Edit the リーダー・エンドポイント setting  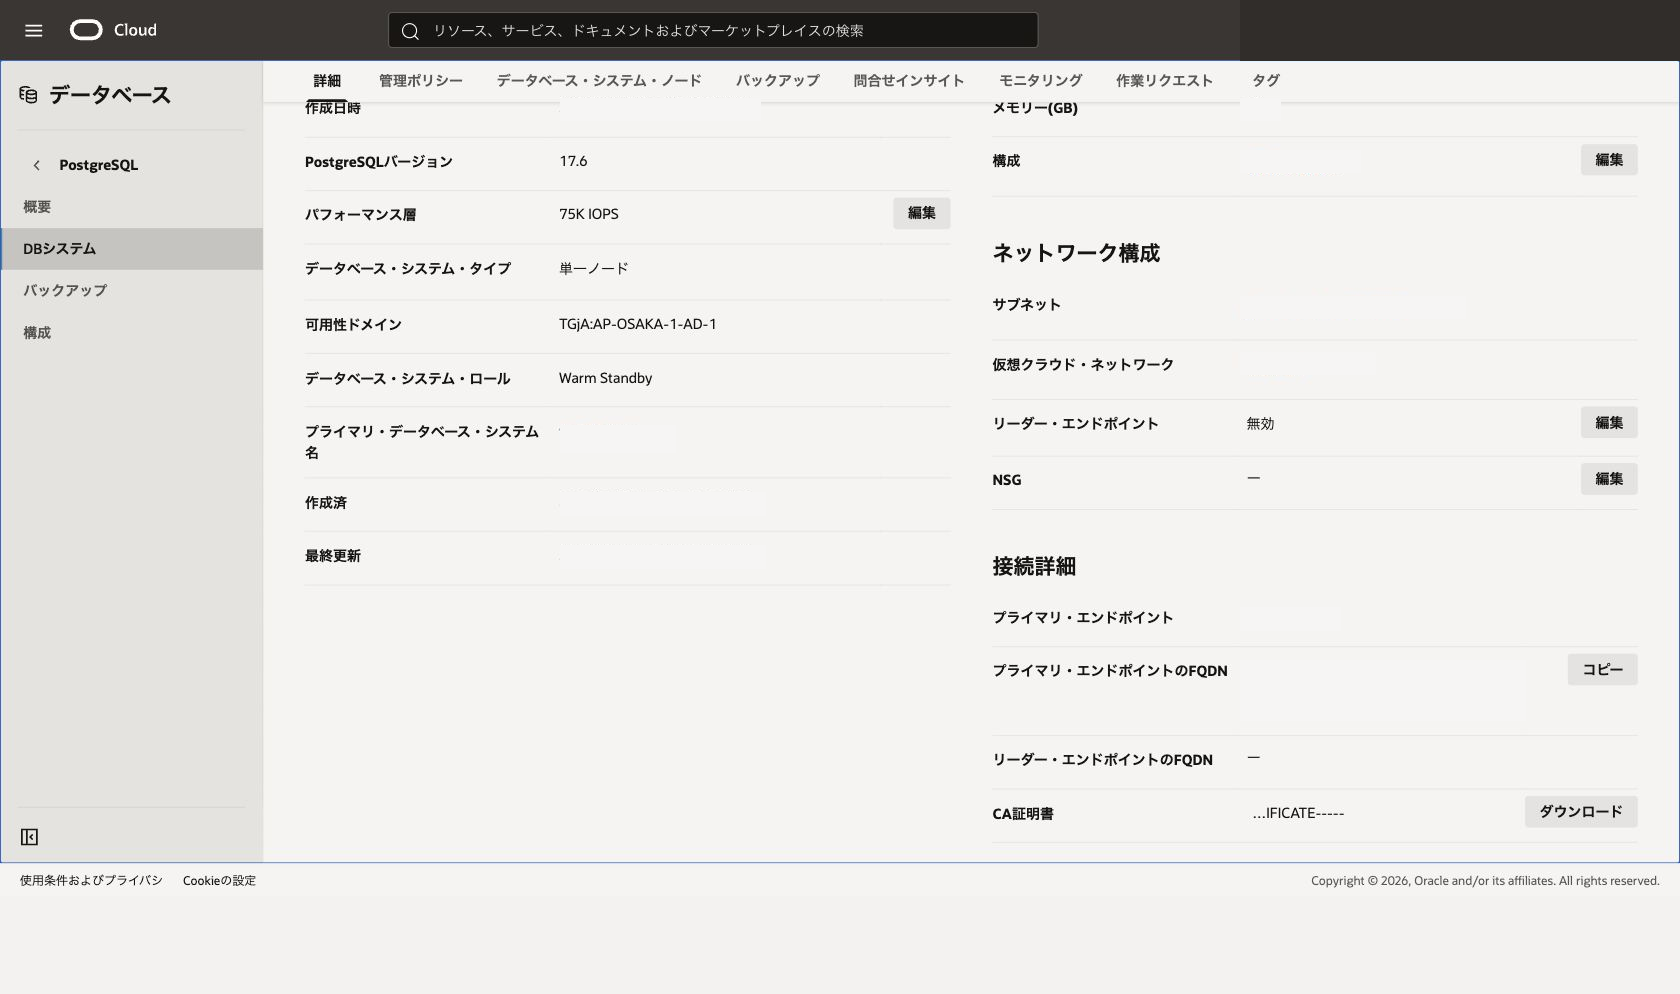(1609, 423)
